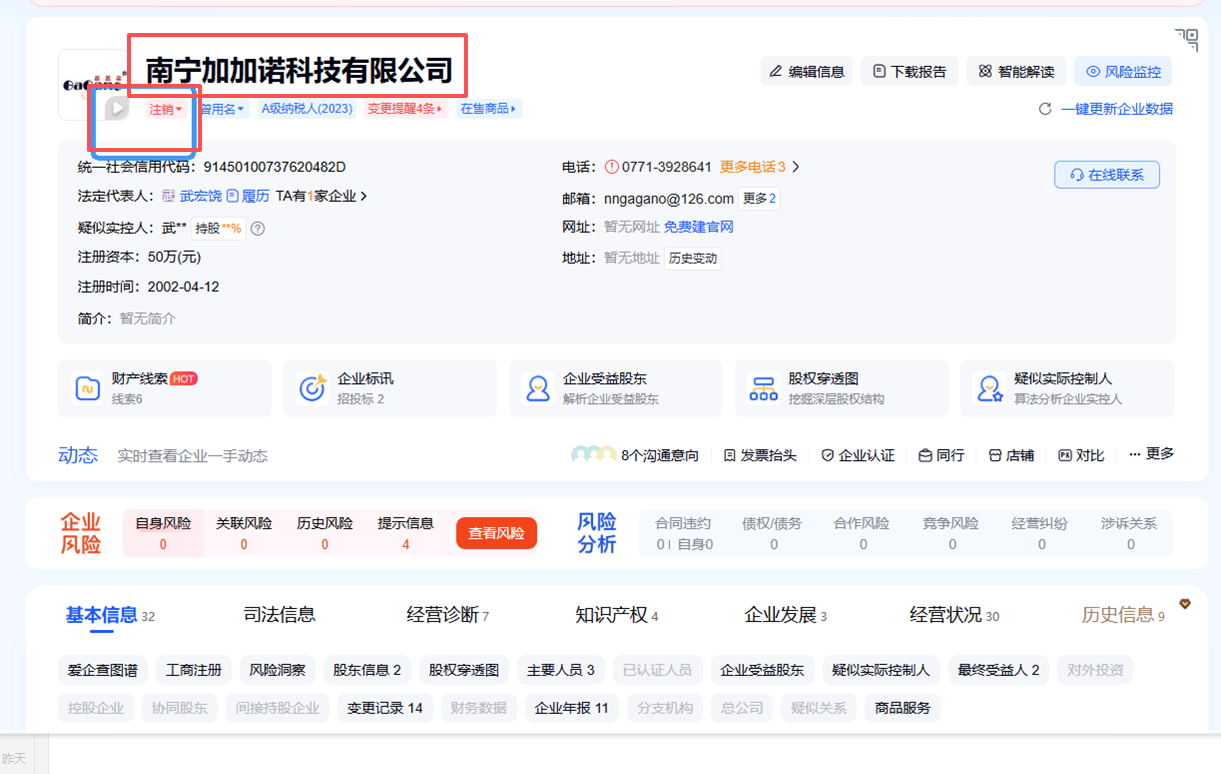Image resolution: width=1221 pixels, height=774 pixels.
Task: Click the red alert icon beside the phone number
Action: click(612, 167)
